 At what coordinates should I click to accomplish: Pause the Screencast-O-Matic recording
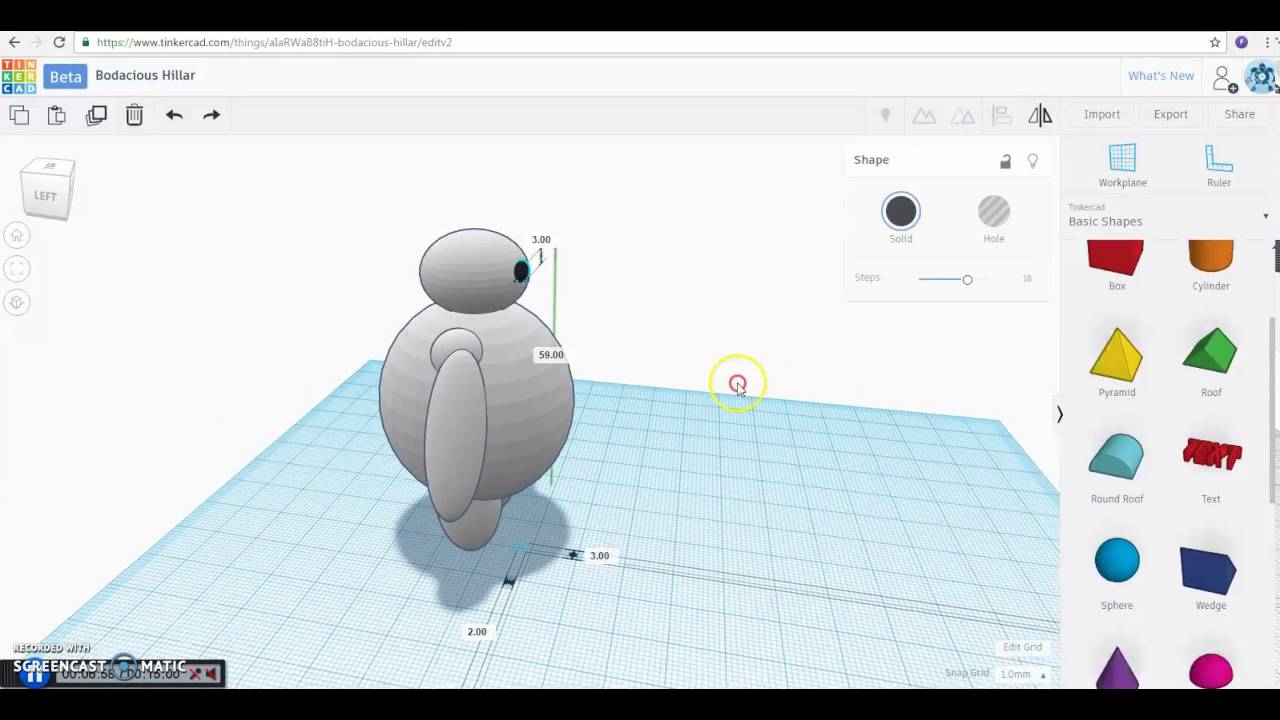click(35, 675)
